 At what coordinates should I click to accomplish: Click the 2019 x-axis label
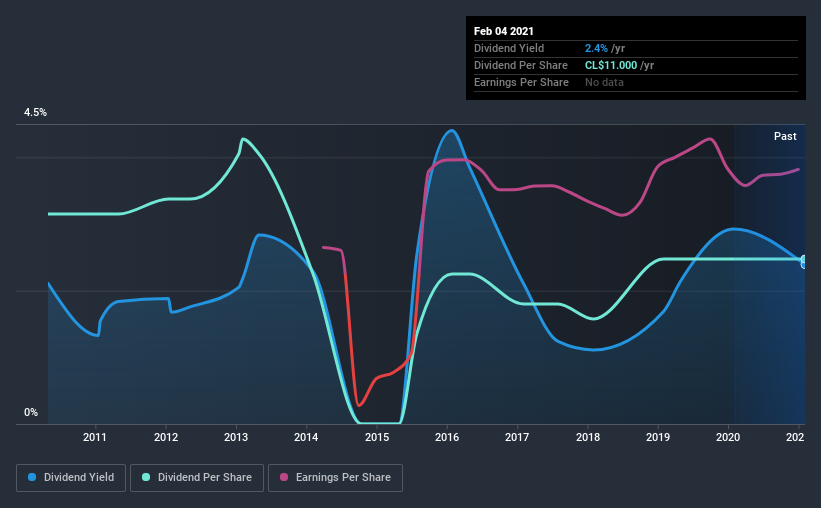coord(658,437)
